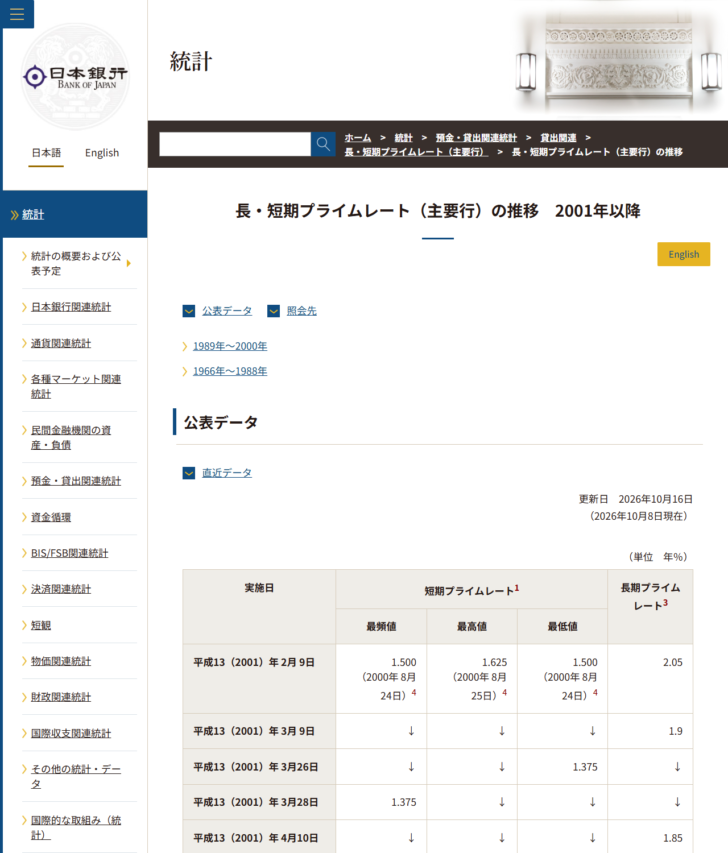The width and height of the screenshot is (728, 853).
Task: Click the 最頻値 column header
Action: 381,627
